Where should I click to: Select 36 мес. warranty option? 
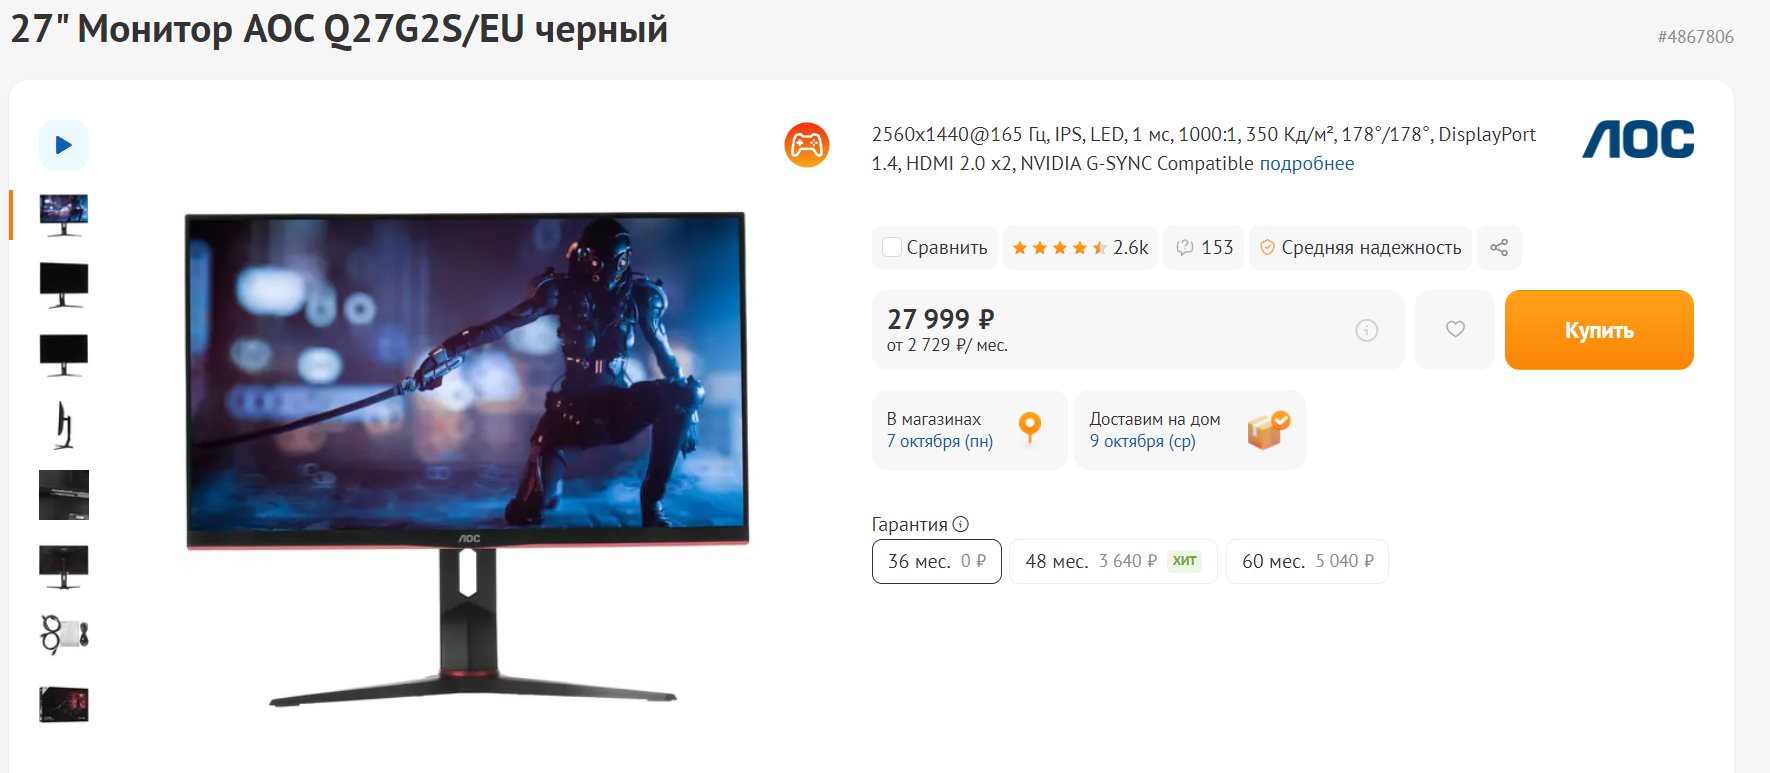pyautogui.click(x=937, y=561)
